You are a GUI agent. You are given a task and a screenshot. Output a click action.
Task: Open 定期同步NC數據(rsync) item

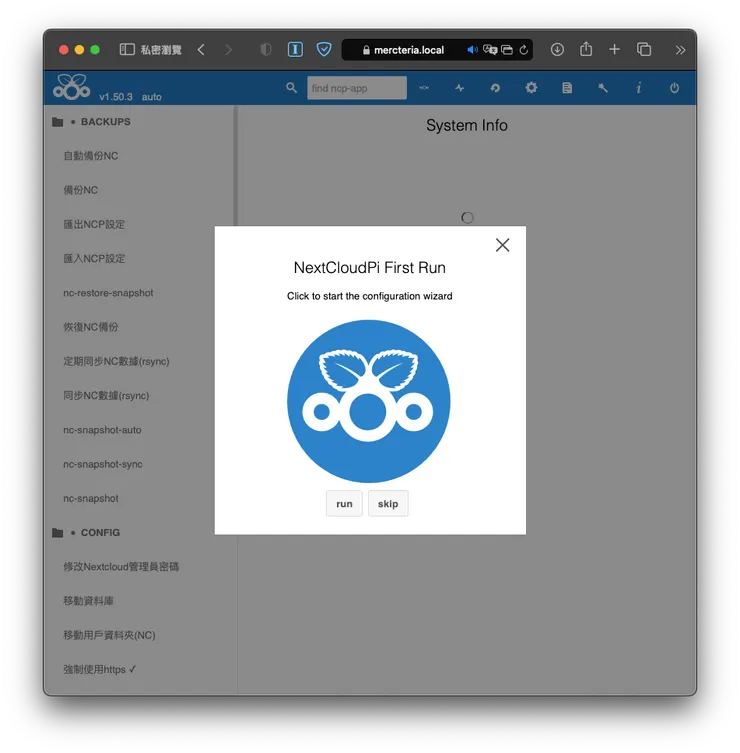coord(116,361)
